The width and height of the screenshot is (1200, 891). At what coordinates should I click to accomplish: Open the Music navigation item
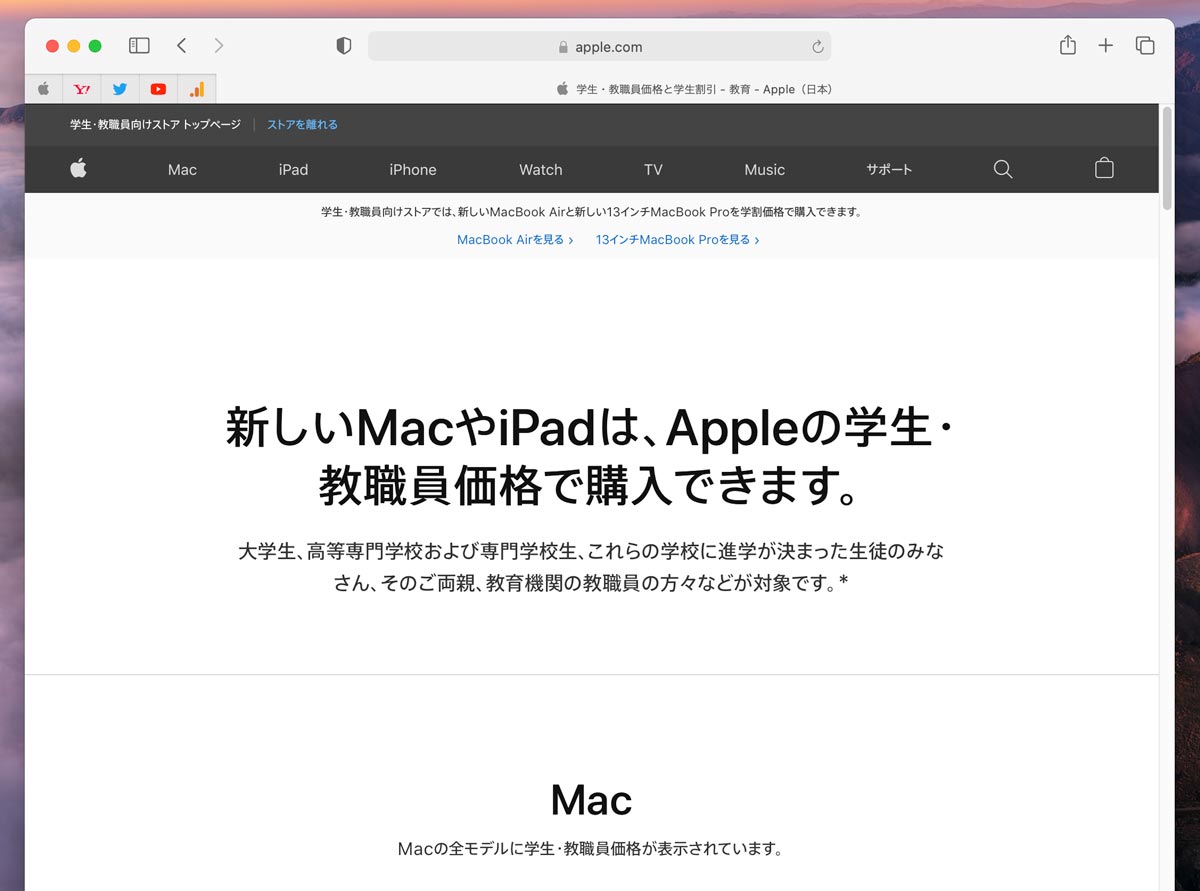tap(765, 170)
